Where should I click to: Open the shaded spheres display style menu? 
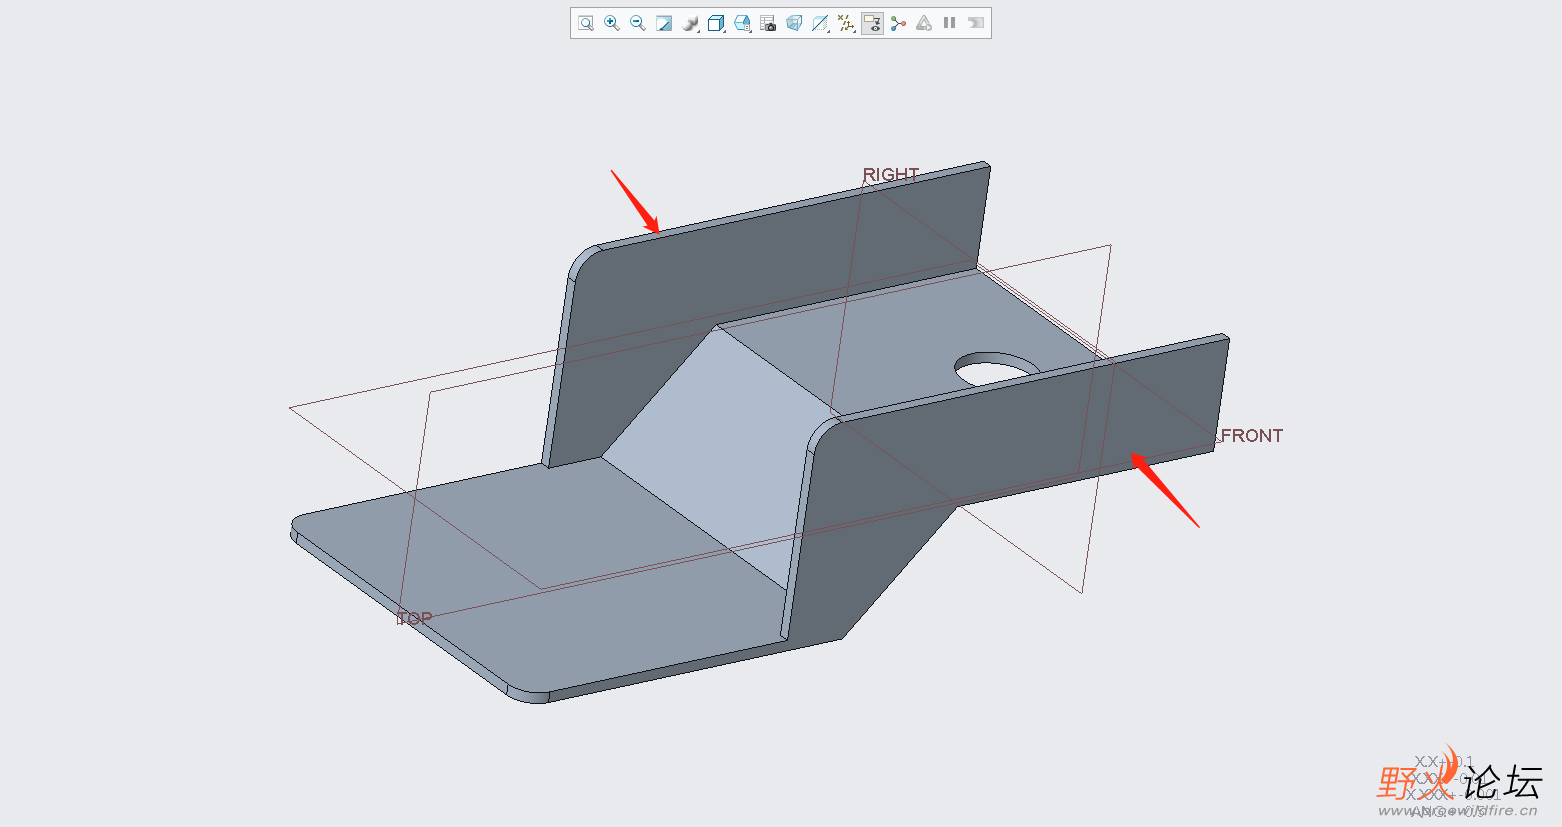click(x=690, y=23)
